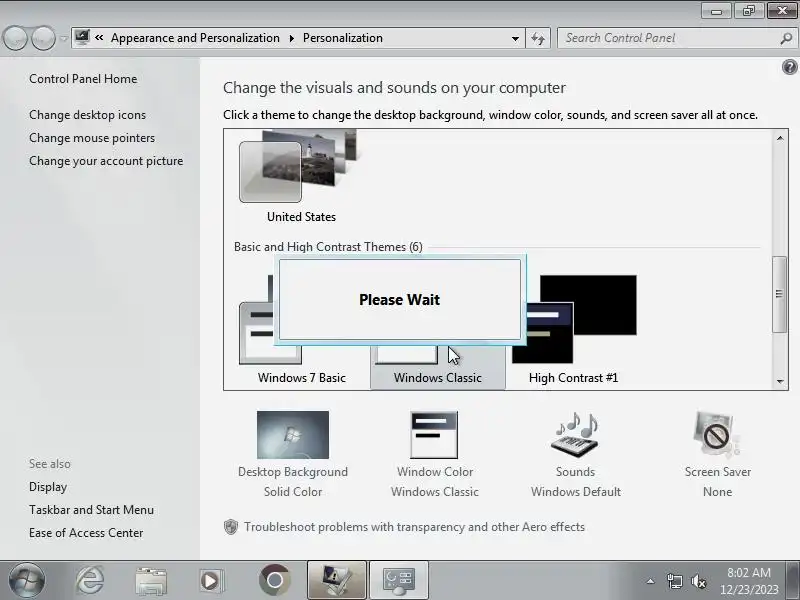The width and height of the screenshot is (800, 600).
Task: Click the search magnifier icon
Action: click(786, 38)
